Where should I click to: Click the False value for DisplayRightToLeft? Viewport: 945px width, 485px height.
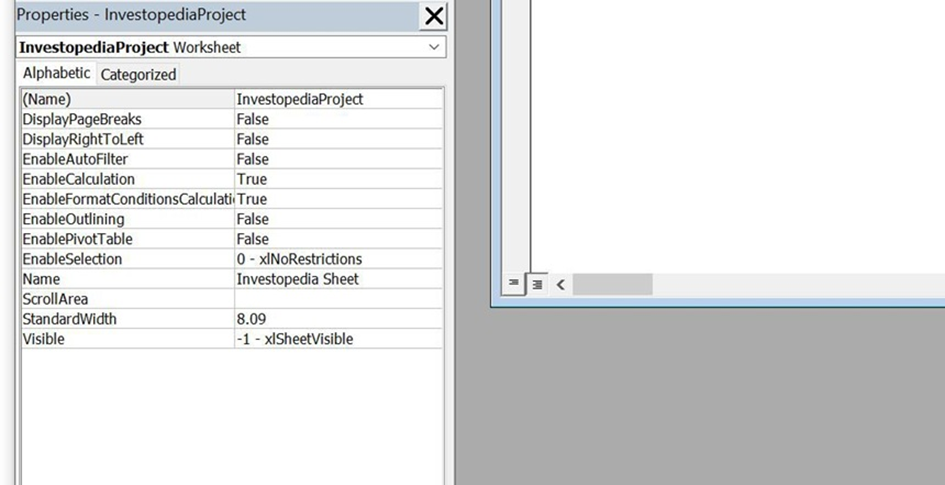click(x=338, y=139)
